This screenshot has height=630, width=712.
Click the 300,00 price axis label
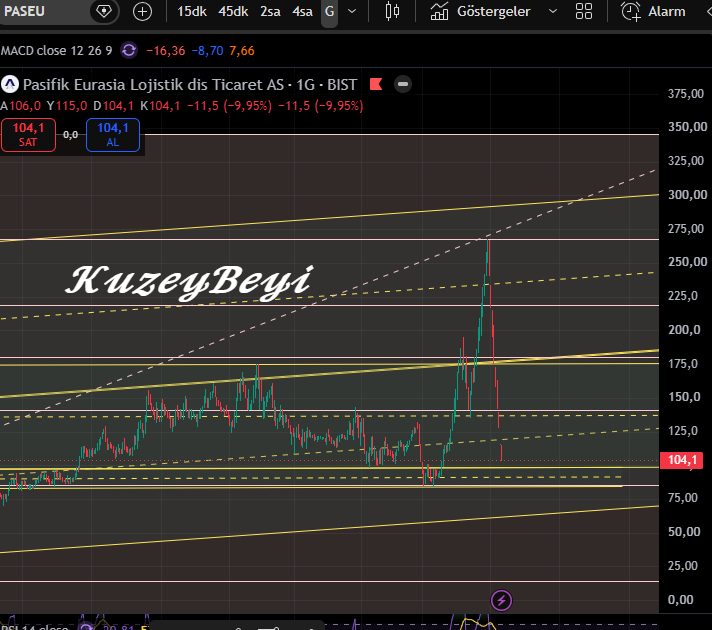click(x=687, y=195)
